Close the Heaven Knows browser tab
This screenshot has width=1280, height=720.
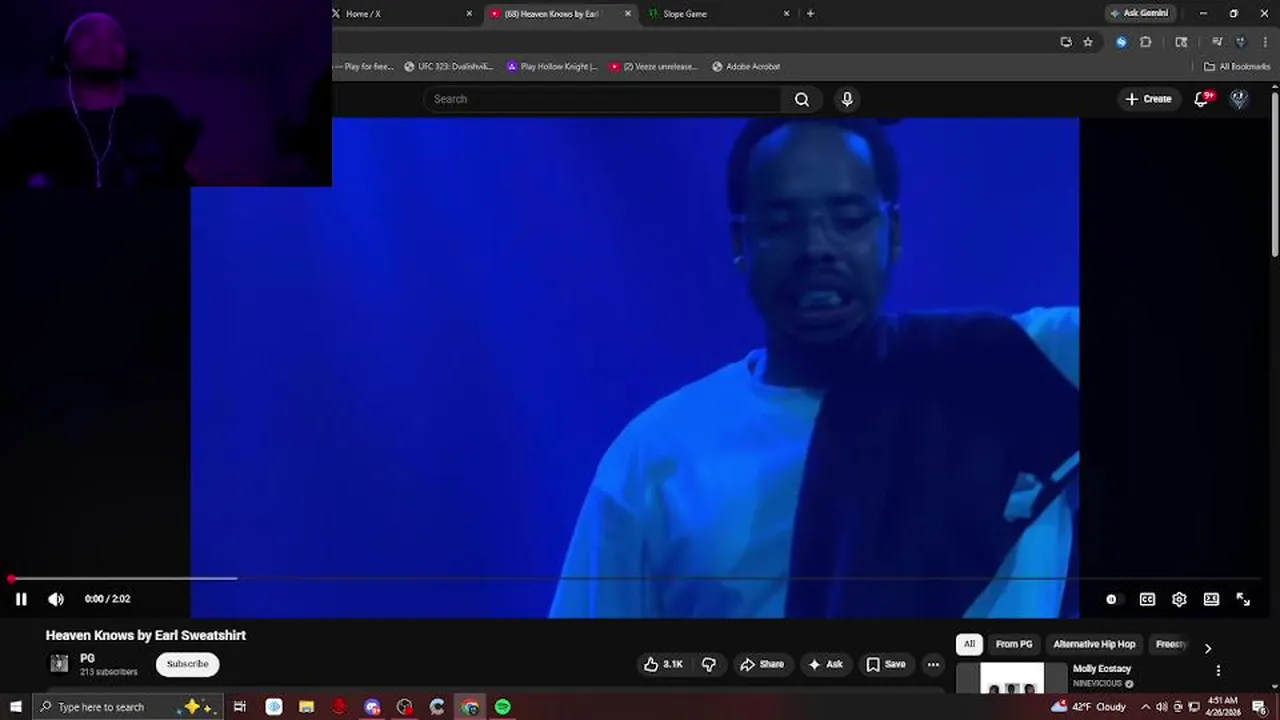628,14
